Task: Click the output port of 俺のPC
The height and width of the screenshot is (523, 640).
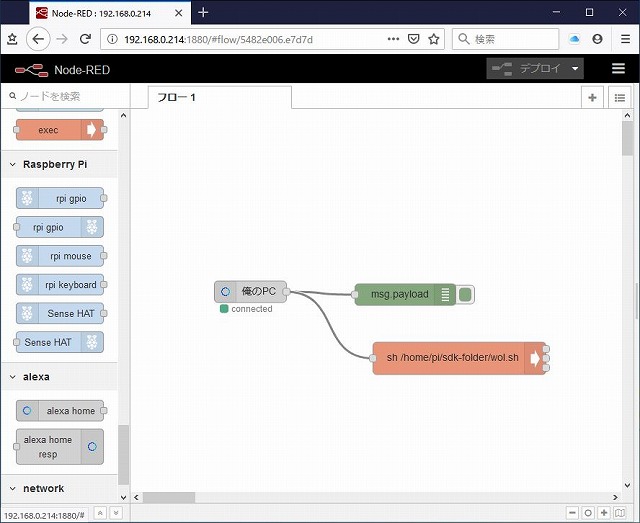Action: (x=287, y=292)
